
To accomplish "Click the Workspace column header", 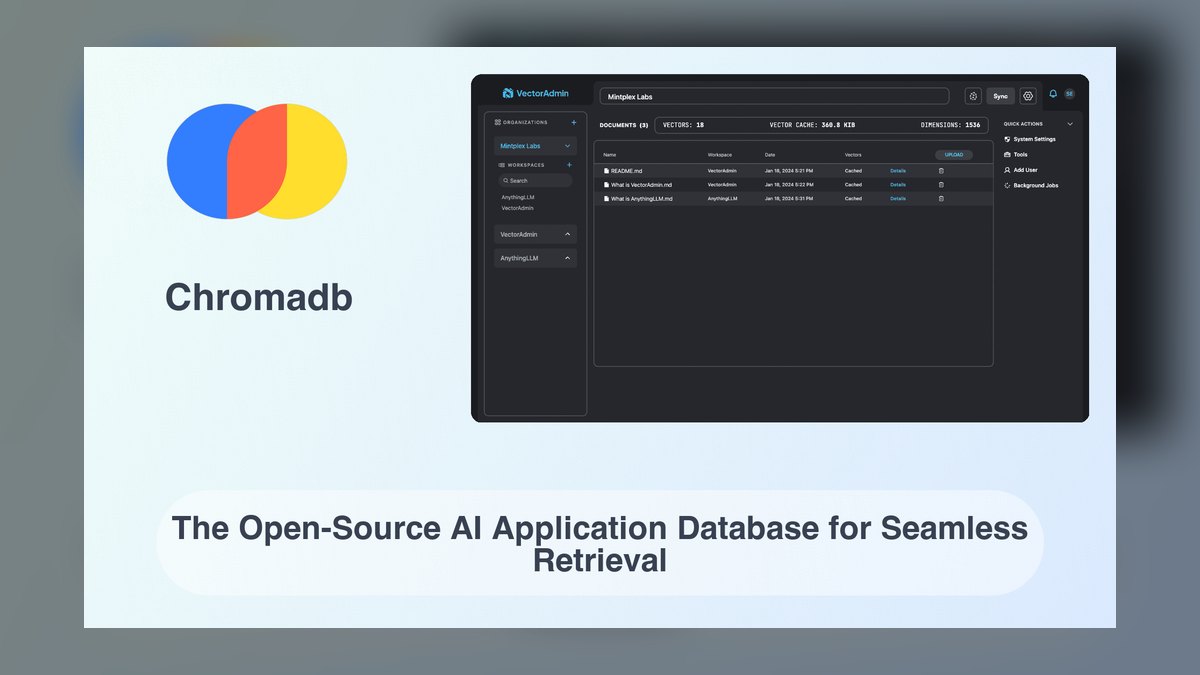I will 720,155.
